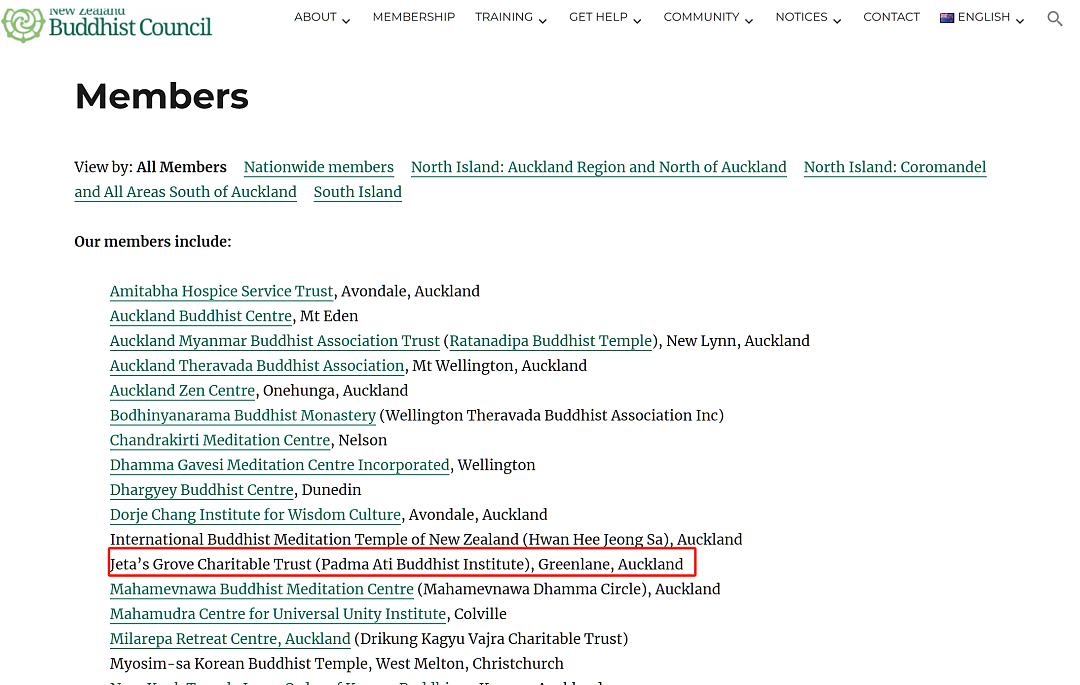Screen dimensions: 1080x685
Task: Open Dorje Chang Institute for Wisdom Culture link
Action: (x=255, y=514)
